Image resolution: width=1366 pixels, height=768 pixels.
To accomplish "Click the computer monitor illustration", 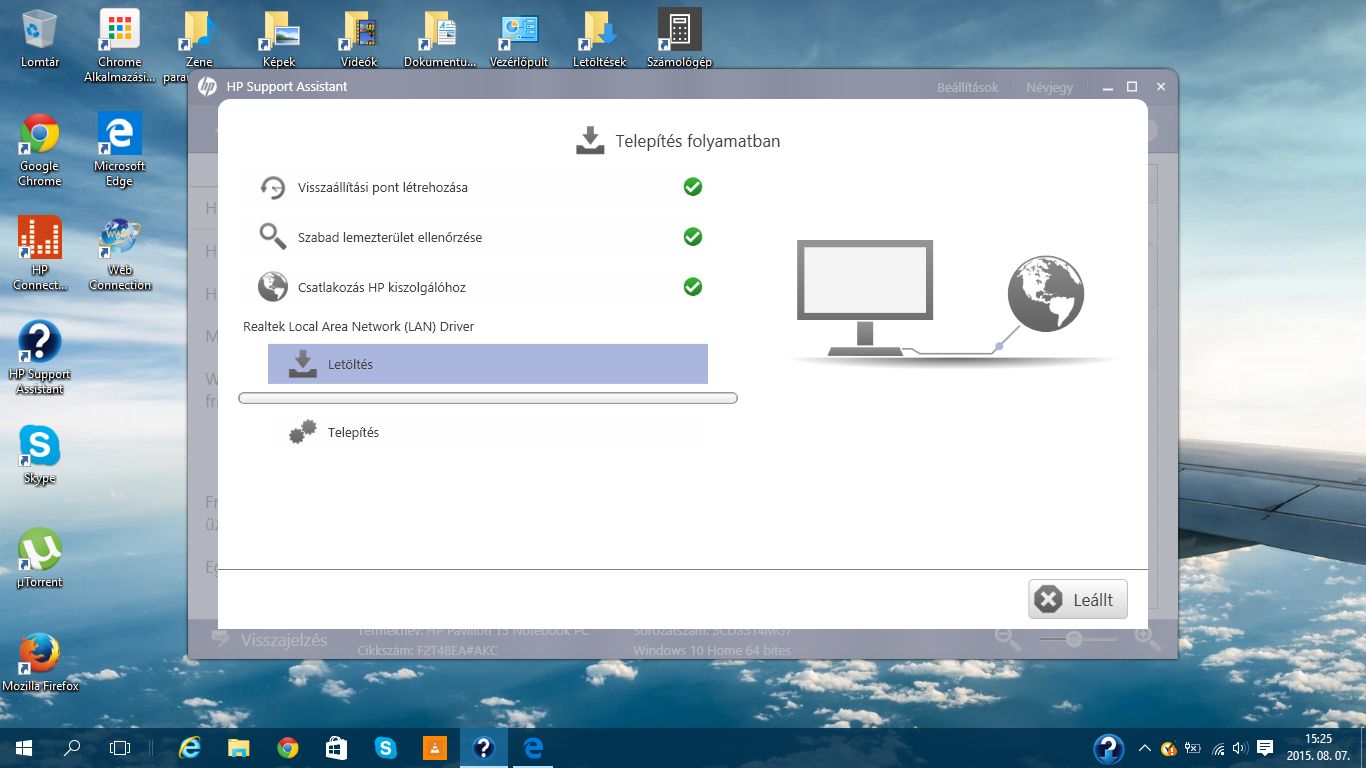I will [865, 297].
